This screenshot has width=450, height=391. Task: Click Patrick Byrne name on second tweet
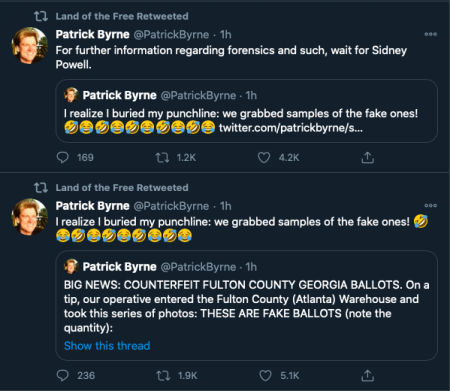tap(92, 206)
